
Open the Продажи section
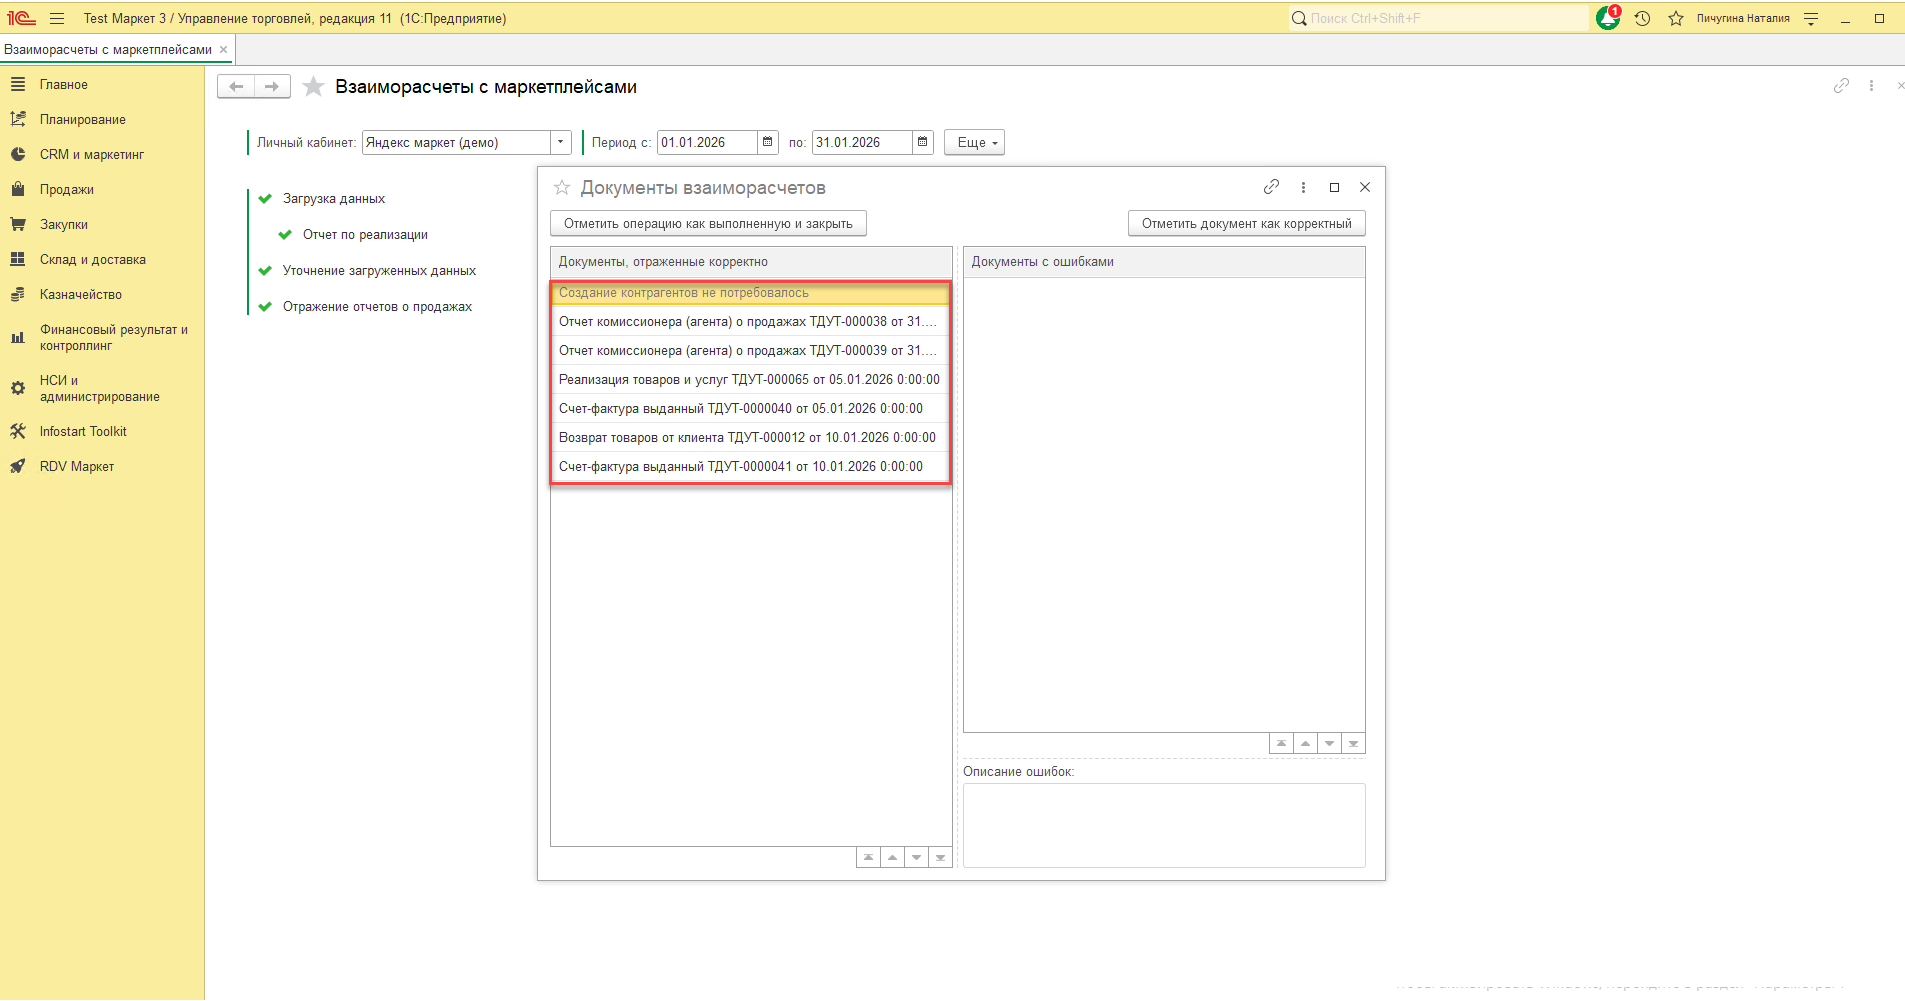pos(67,189)
